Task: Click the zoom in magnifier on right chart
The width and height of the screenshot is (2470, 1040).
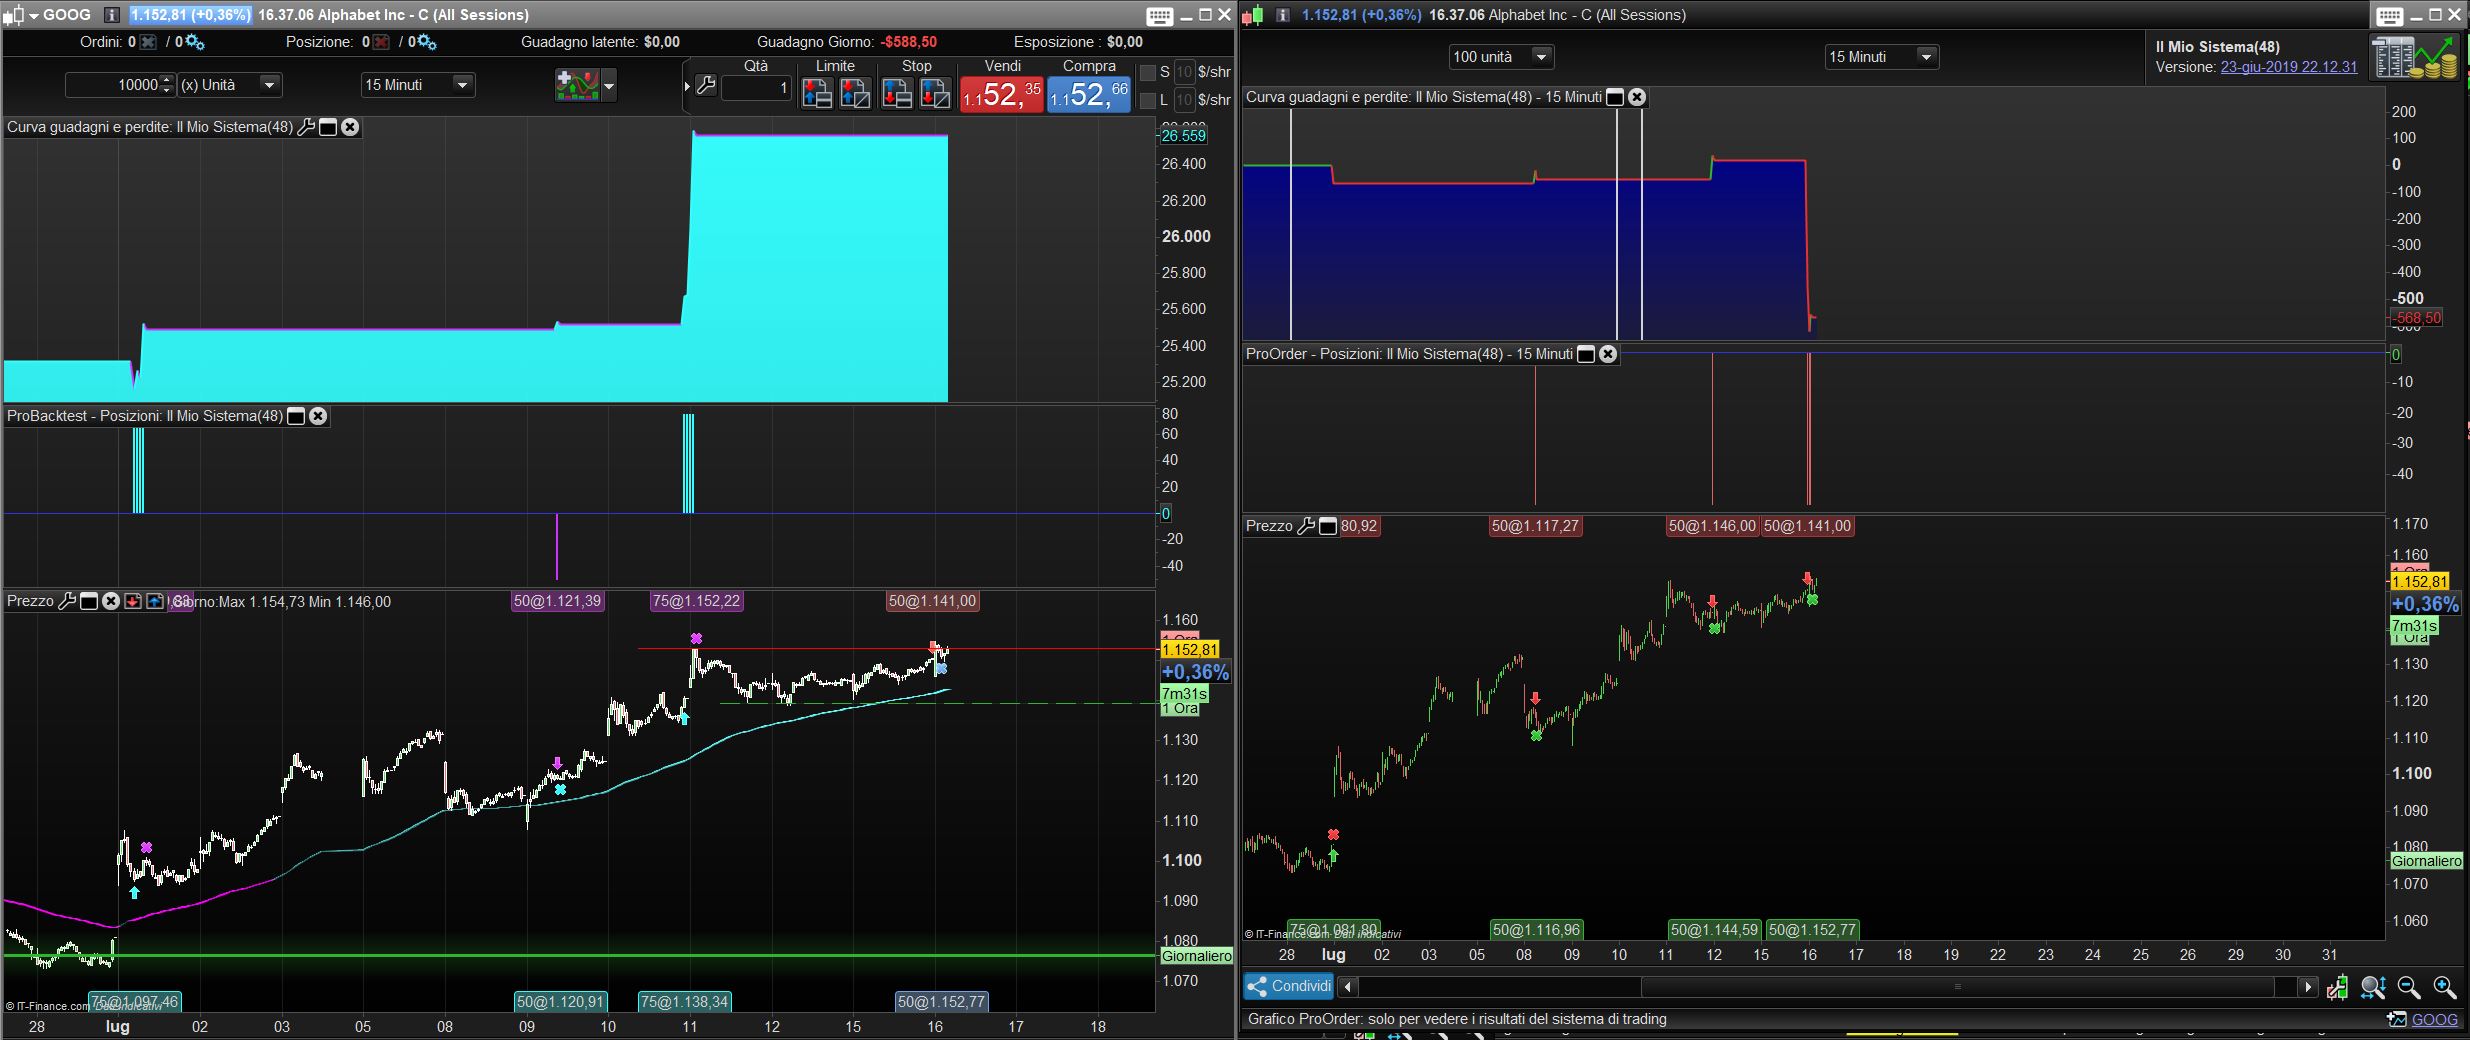Action: tap(2444, 988)
